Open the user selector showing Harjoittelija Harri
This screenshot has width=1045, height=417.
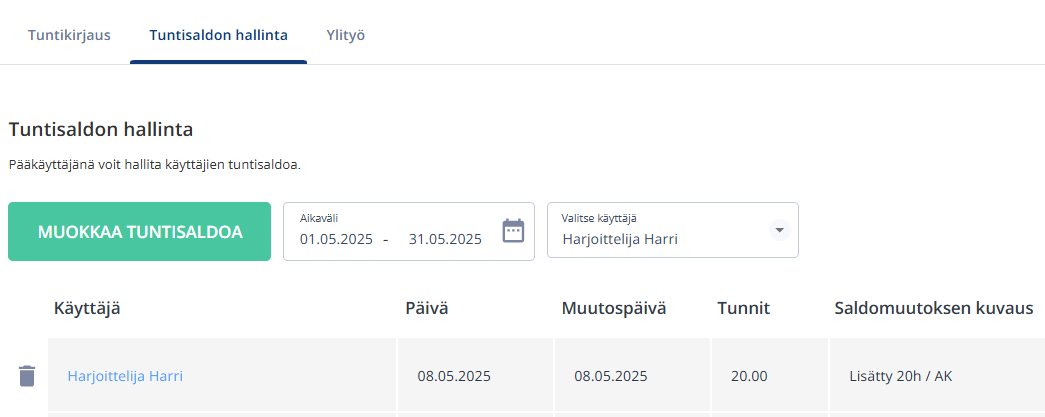(x=672, y=230)
